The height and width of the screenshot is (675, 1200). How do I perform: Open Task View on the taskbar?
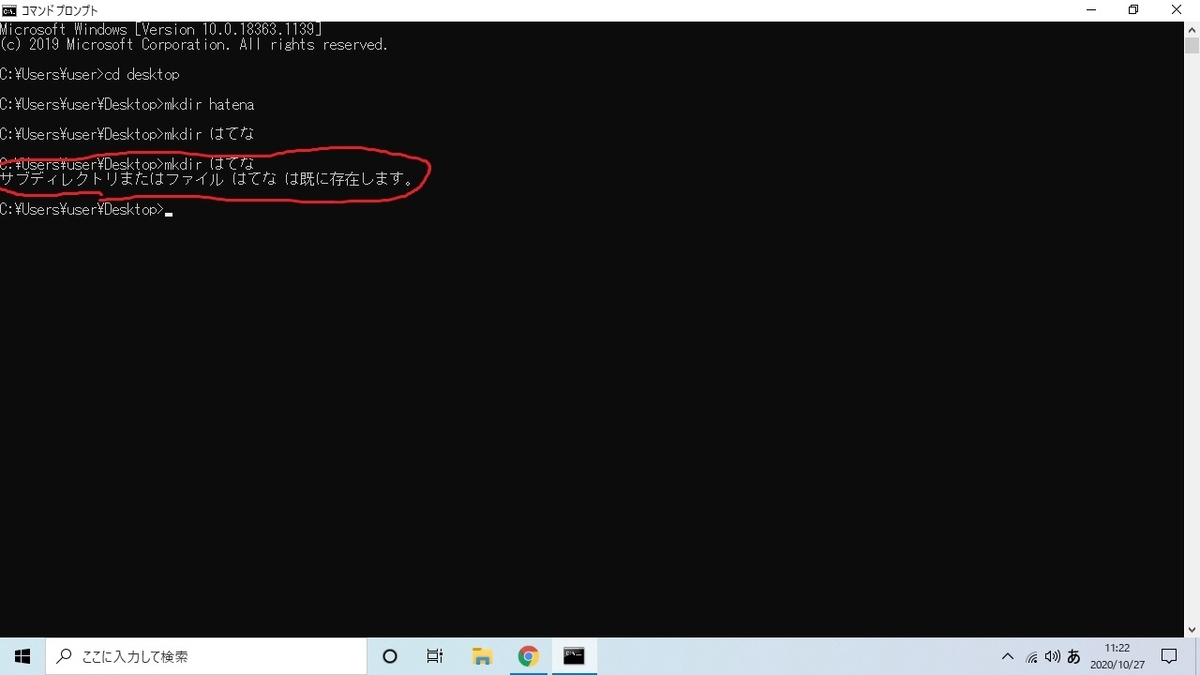[x=435, y=656]
